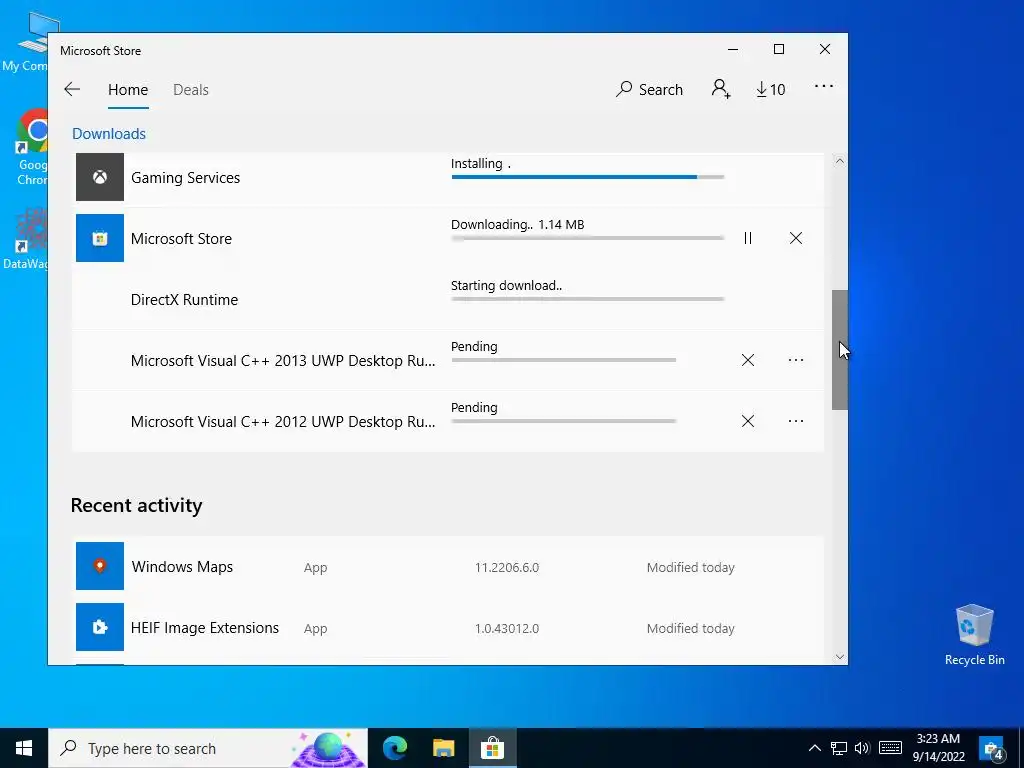The width and height of the screenshot is (1024, 768).
Task: Cancel the Microsoft Store download
Action: [795, 238]
